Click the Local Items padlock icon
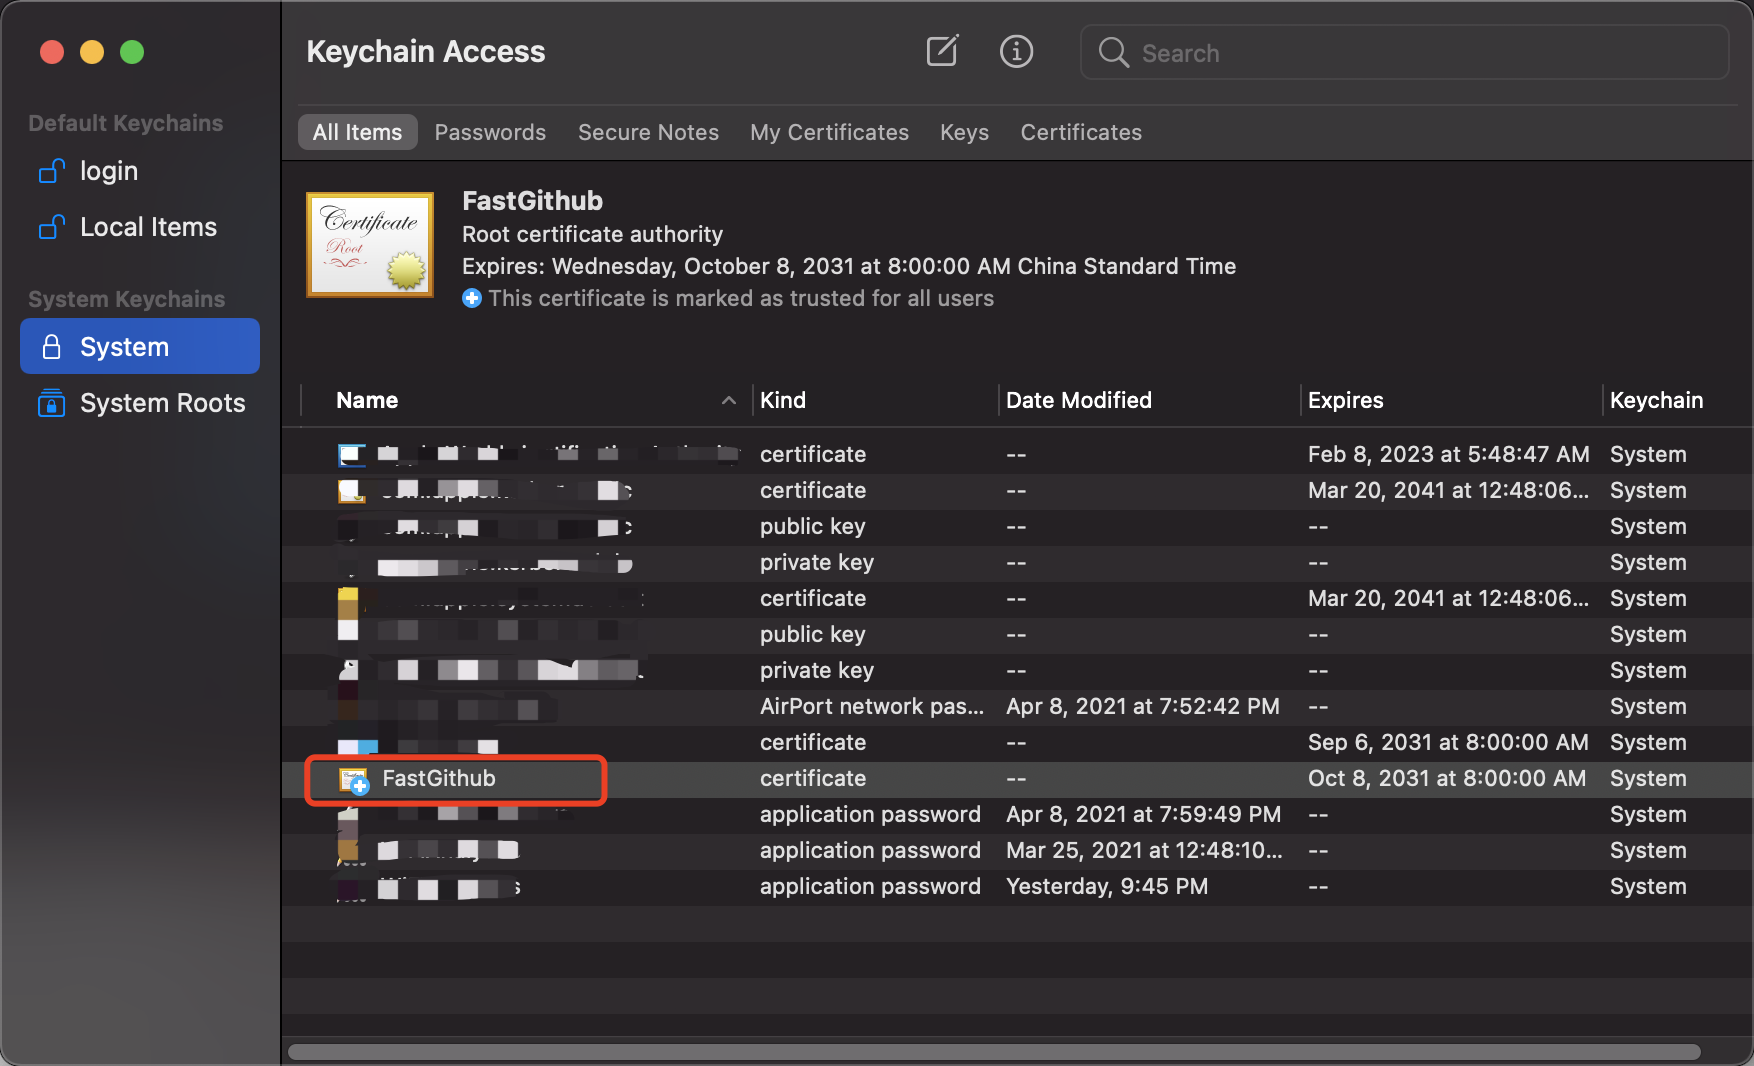Viewport: 1754px width, 1066px height. tap(51, 228)
